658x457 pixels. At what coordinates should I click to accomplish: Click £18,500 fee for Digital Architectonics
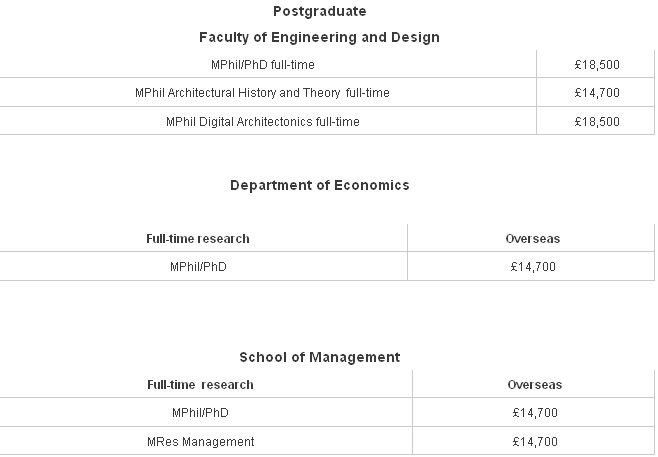[x=597, y=122]
